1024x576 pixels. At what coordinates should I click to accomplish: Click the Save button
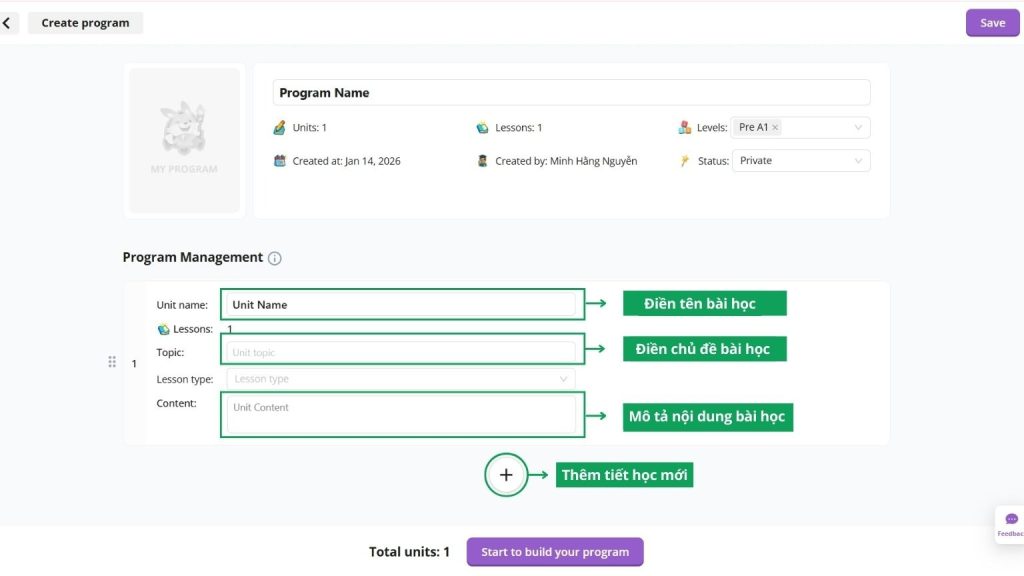[x=992, y=23]
